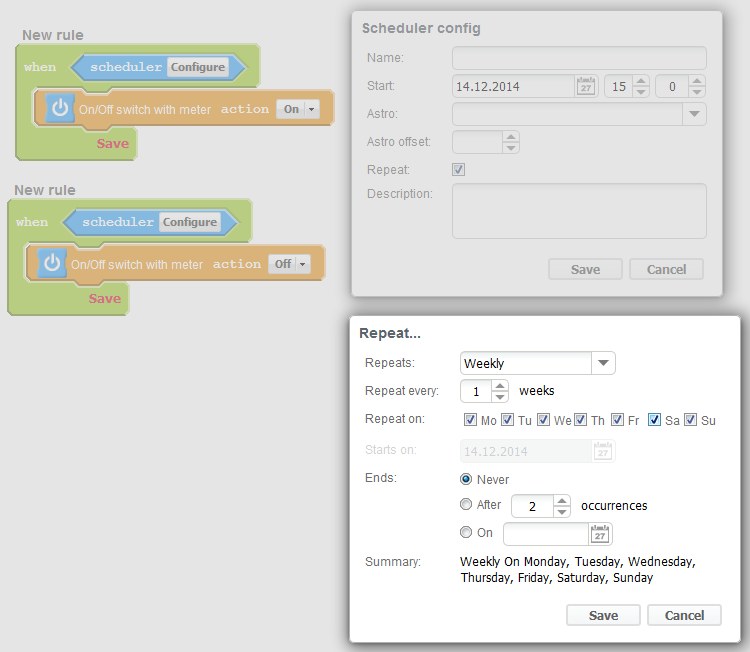The height and width of the screenshot is (652, 750).
Task: Open the Astro dropdown list
Action: coord(695,114)
